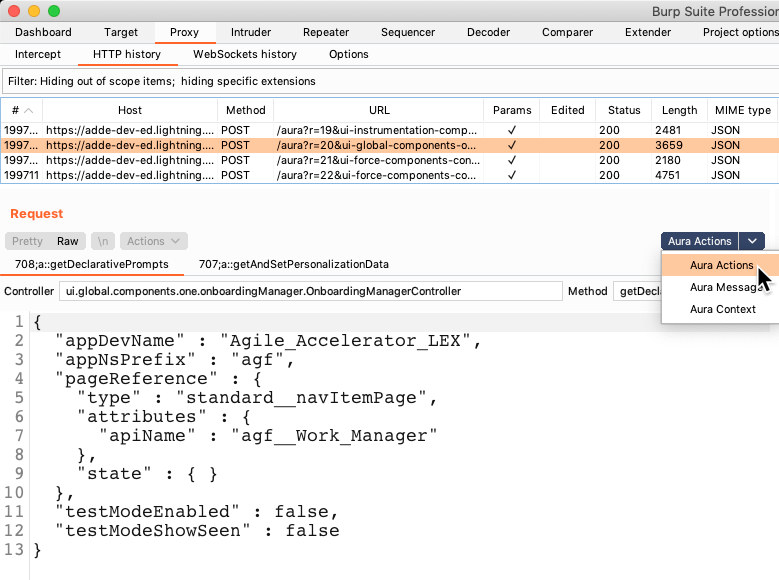
Task: Sort by the # column header
Action: coord(22,110)
